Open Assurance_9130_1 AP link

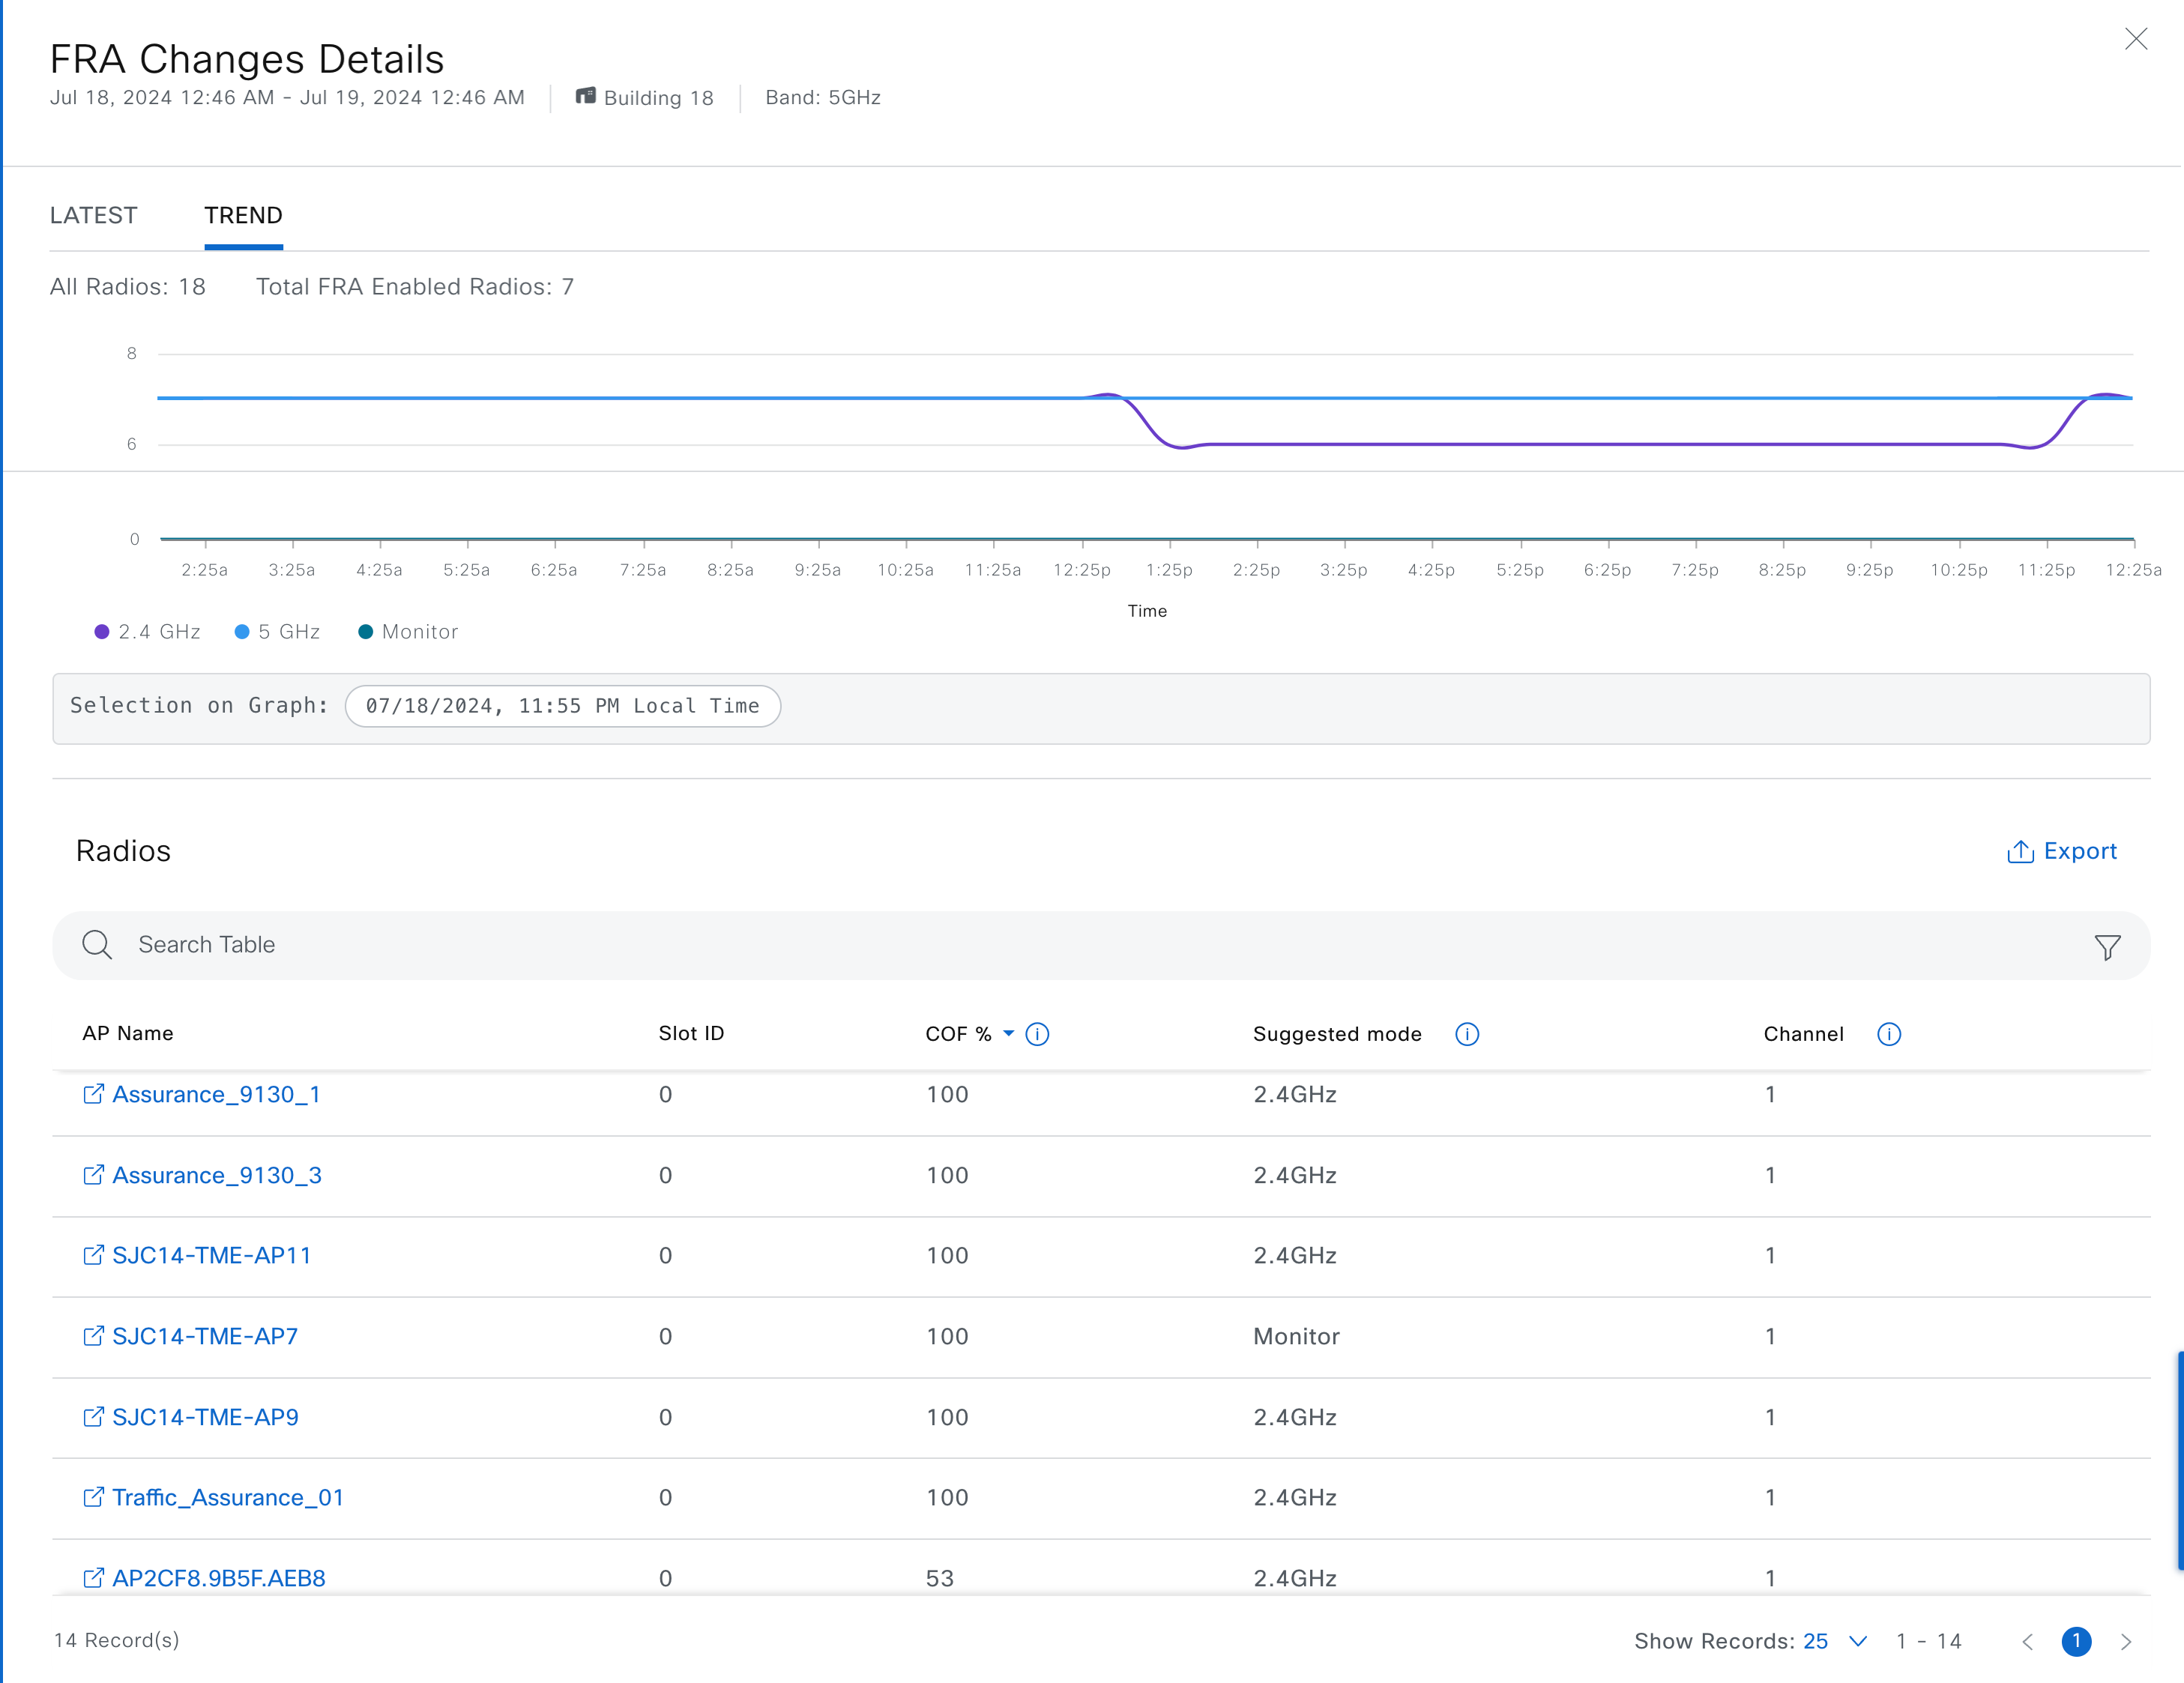point(216,1094)
